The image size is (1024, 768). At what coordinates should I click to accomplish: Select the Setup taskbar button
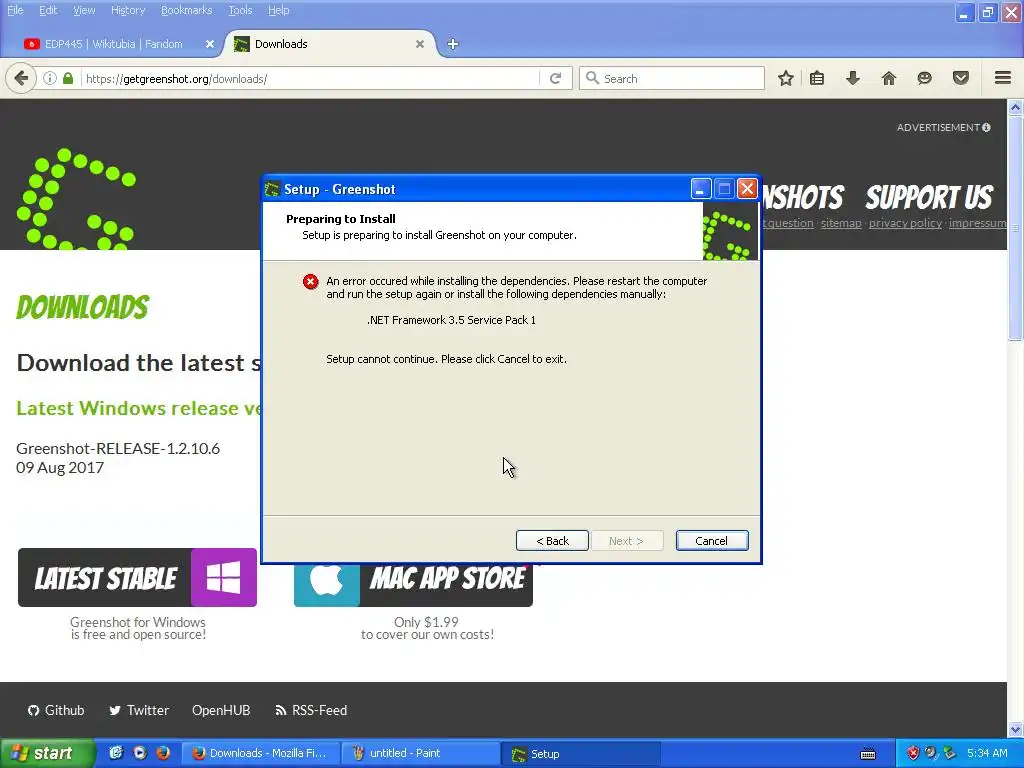581,753
